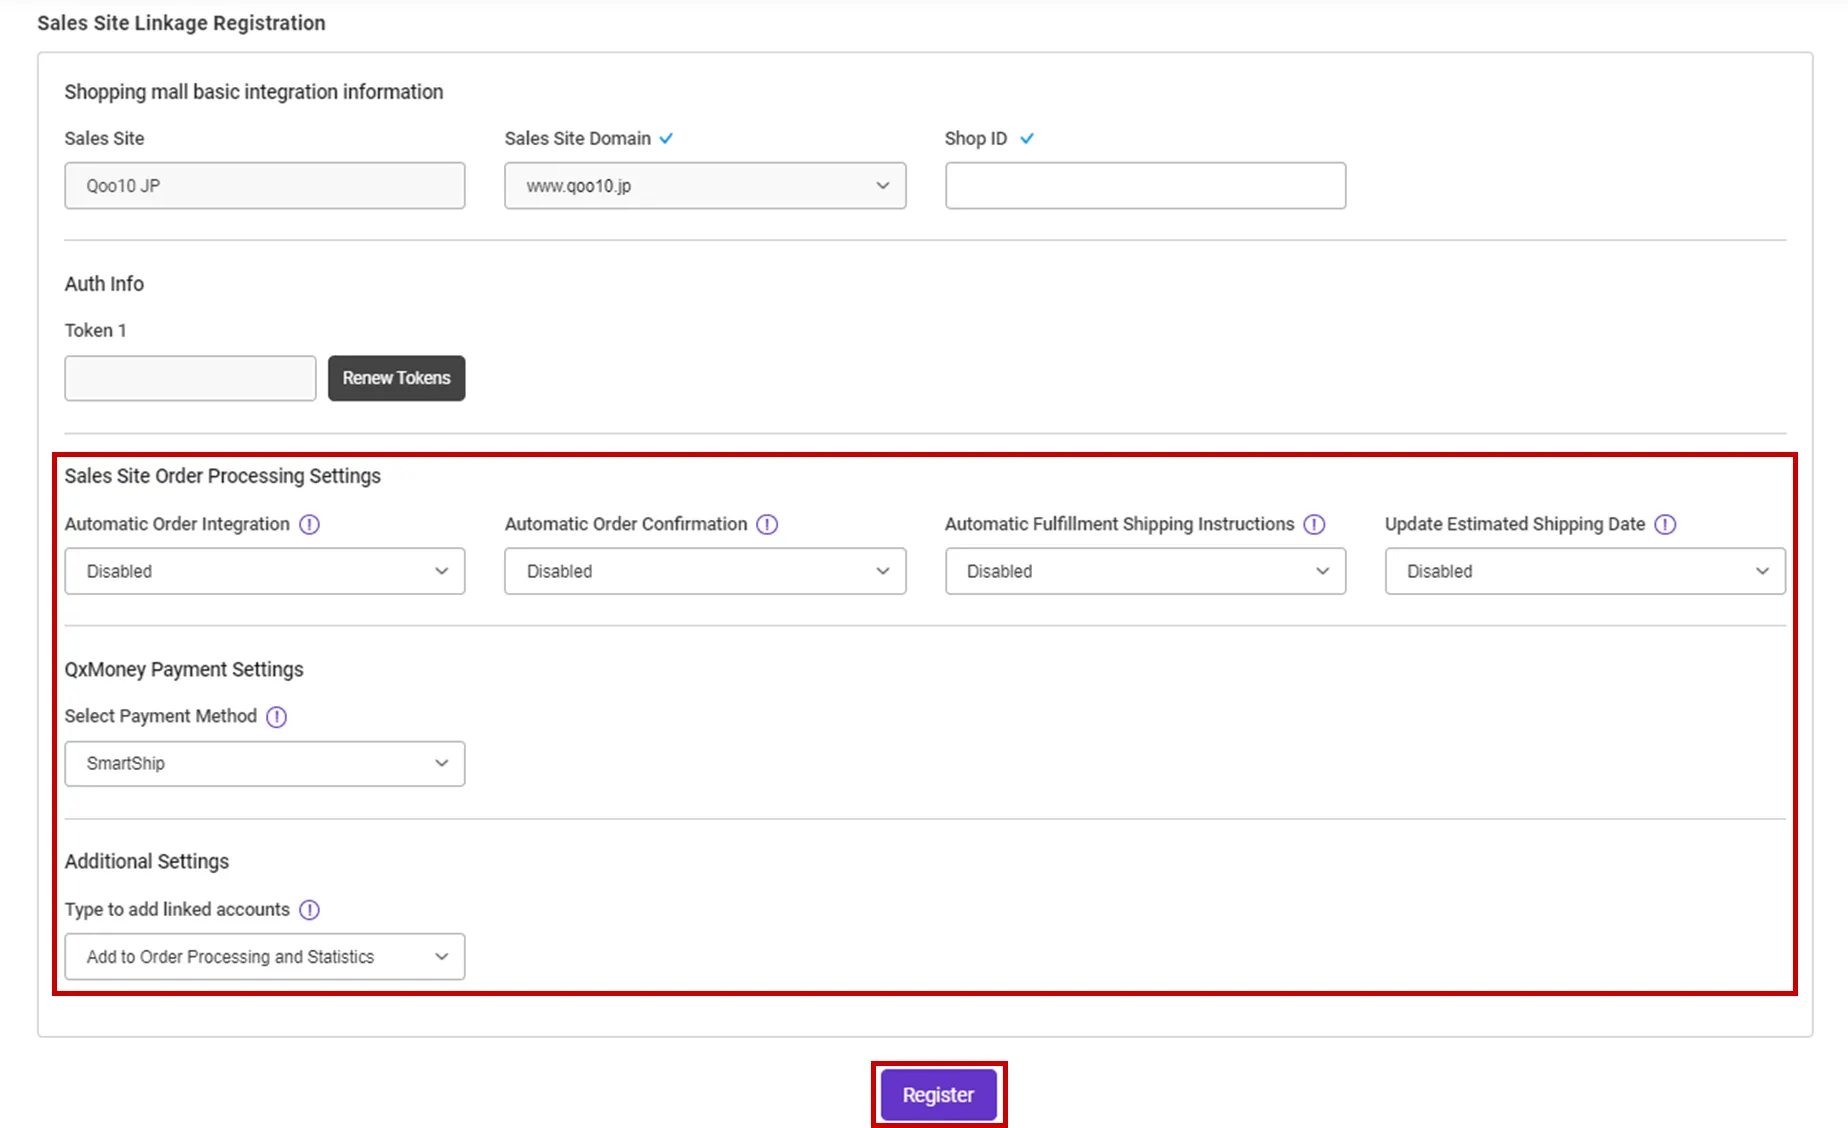Click info icon for Automatic Fulfillment Shipping Instructions
The image size is (1848, 1128).
[x=1314, y=524]
